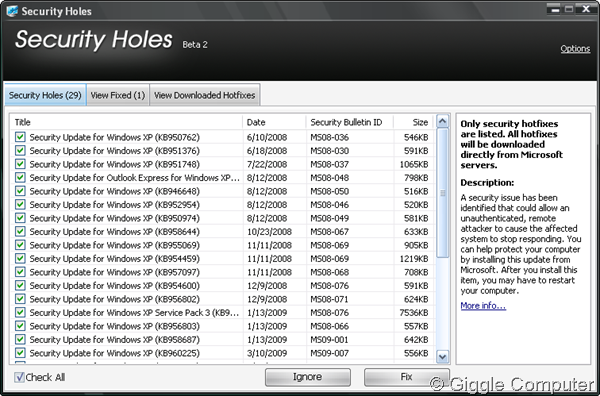600x396 pixels.
Task: Sort the list by Size column header
Action: [x=414, y=122]
